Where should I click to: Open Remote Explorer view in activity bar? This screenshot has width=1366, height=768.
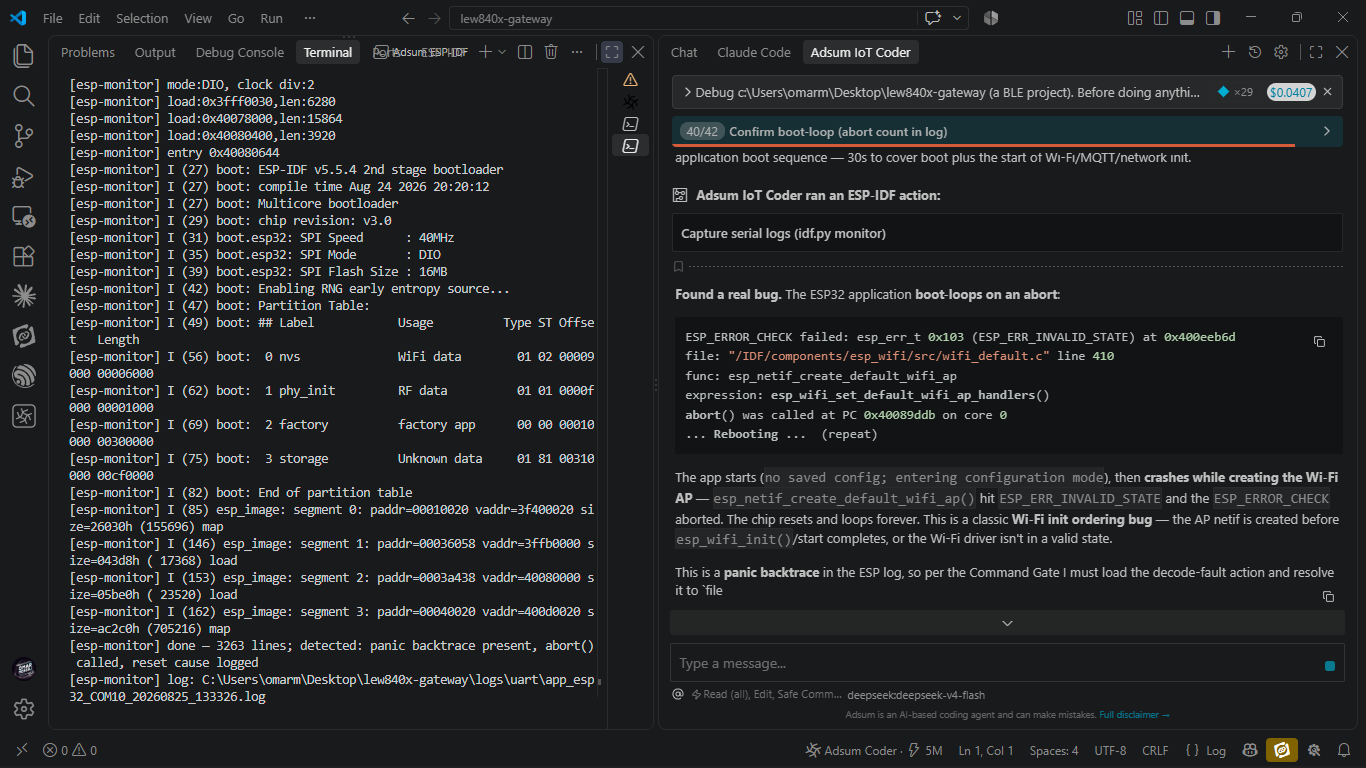(24, 216)
